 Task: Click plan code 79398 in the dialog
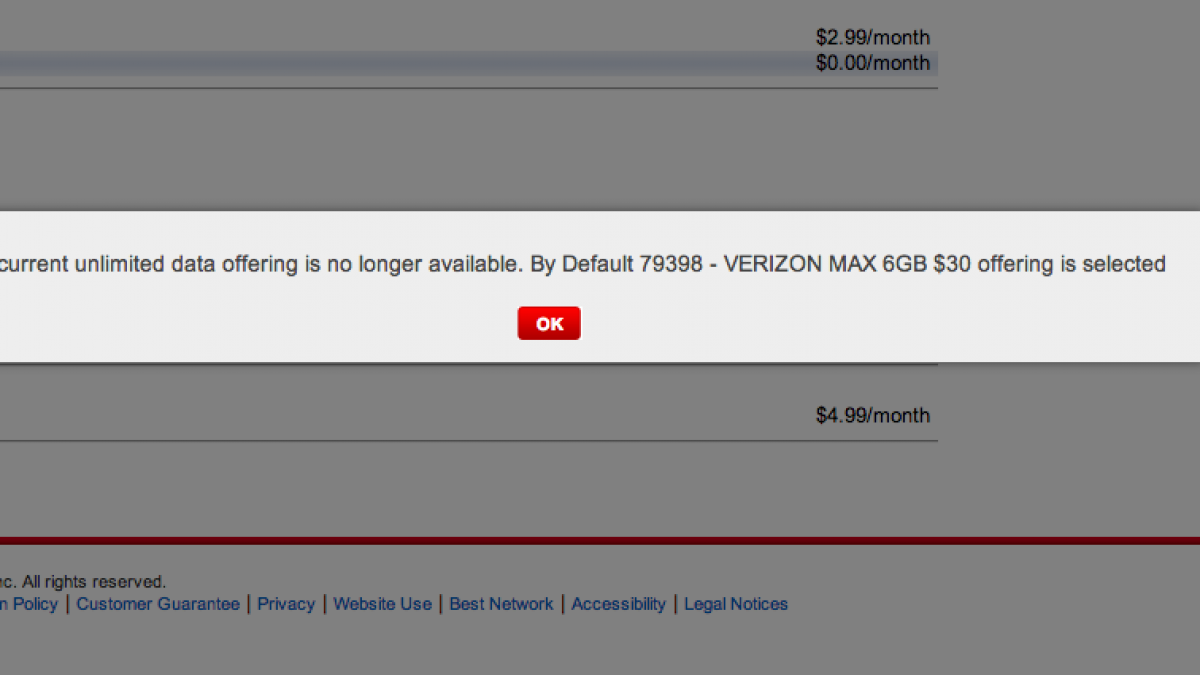click(x=670, y=265)
